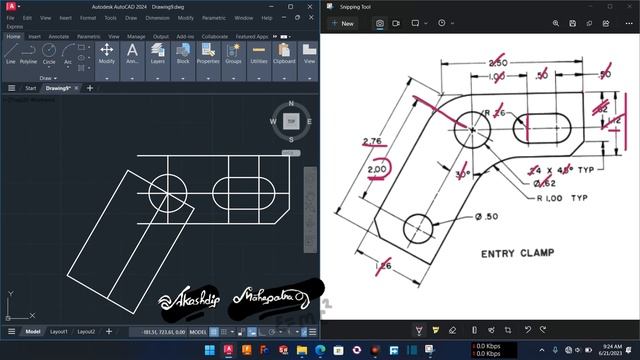Viewport: 640px width, 360px height.
Task: Click the Rectangle tool icon
Action: 81,47
